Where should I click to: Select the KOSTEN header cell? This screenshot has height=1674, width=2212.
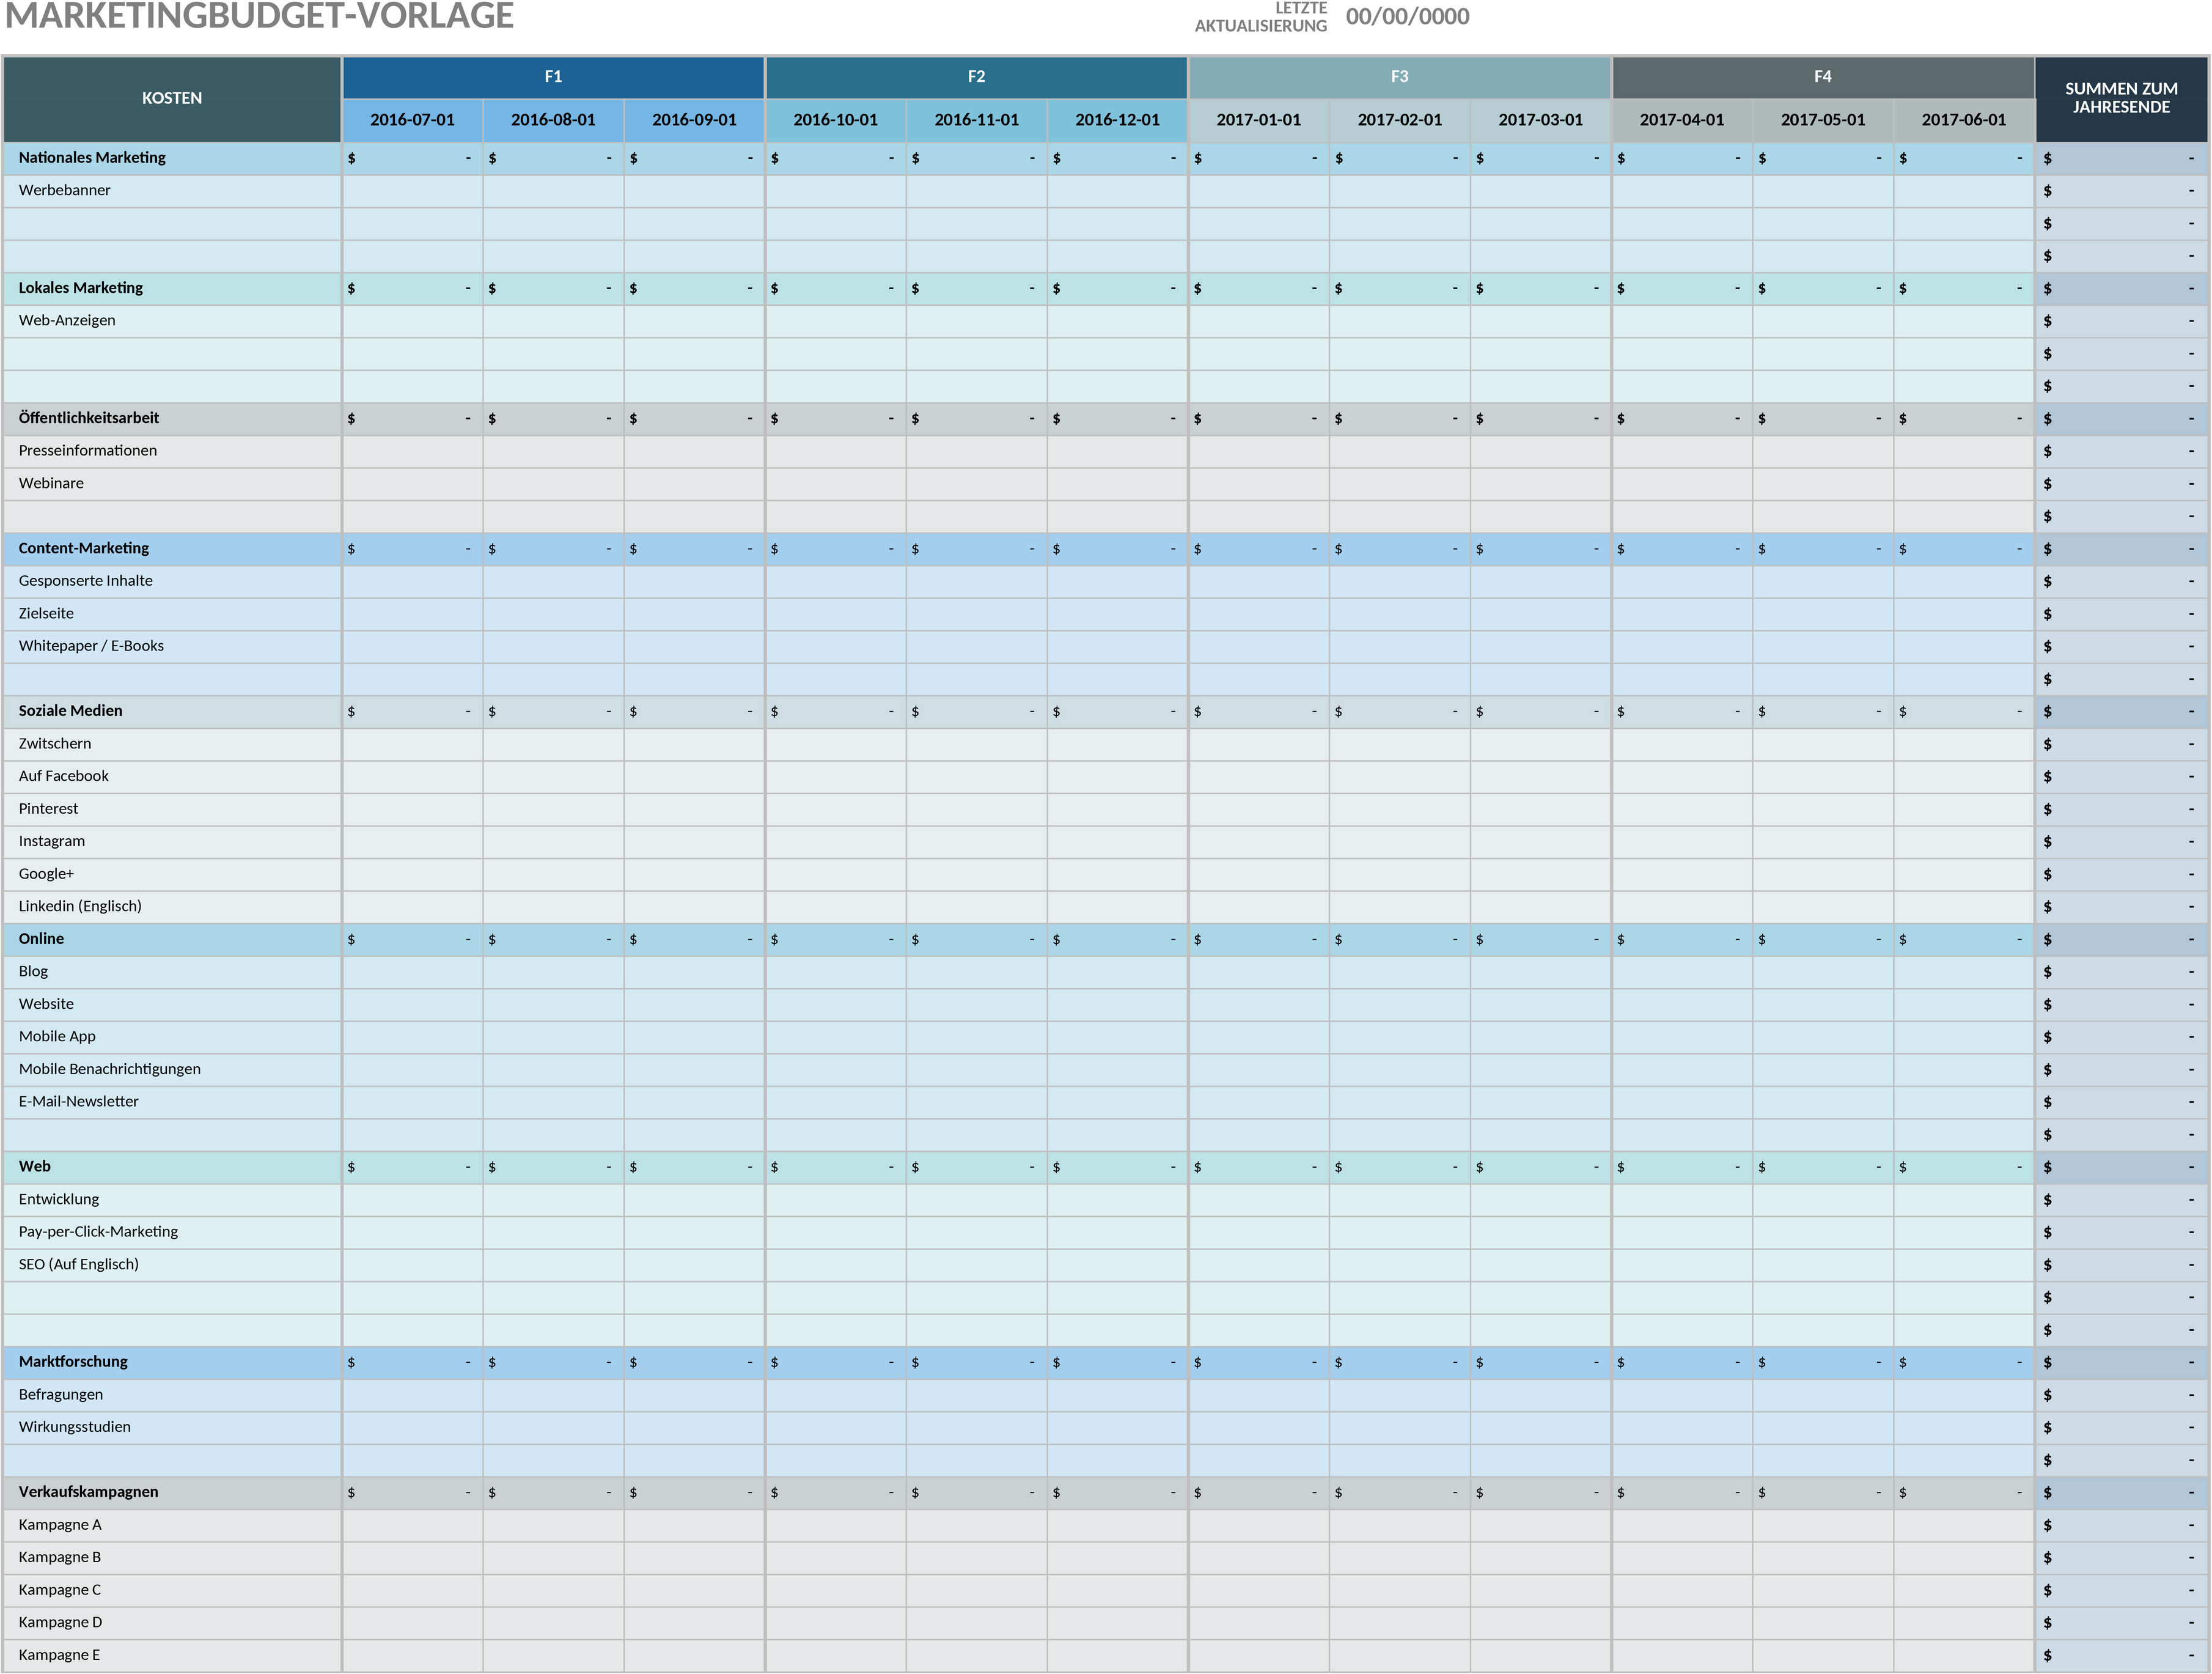coord(172,98)
